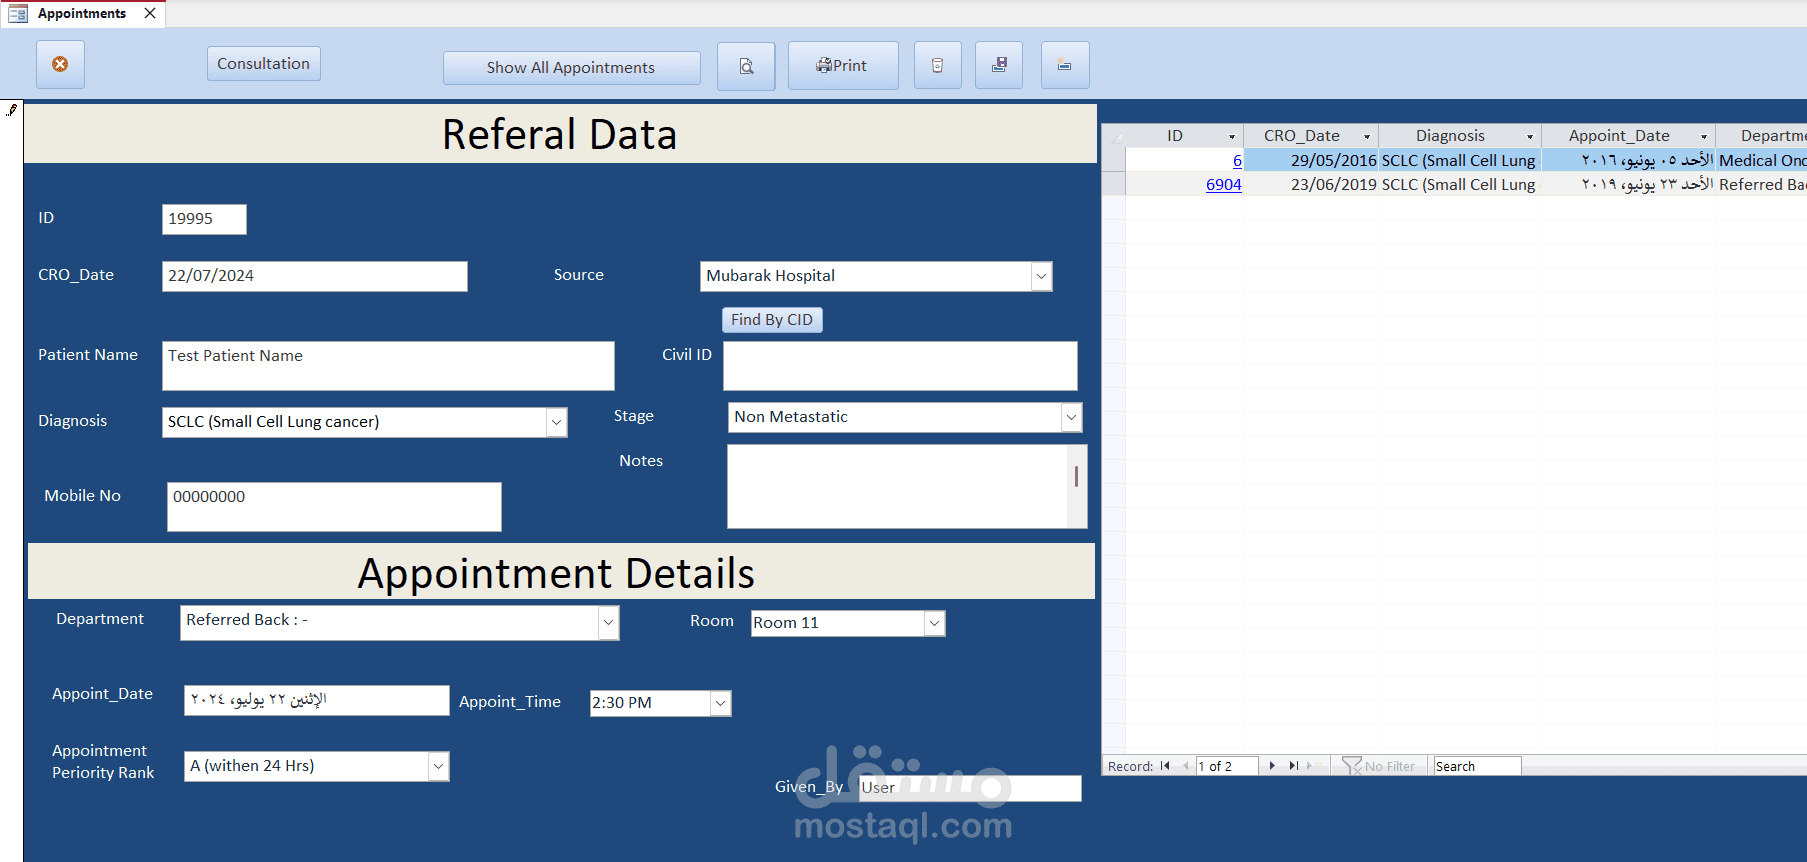Select row selector of record 6

[x=1114, y=161]
